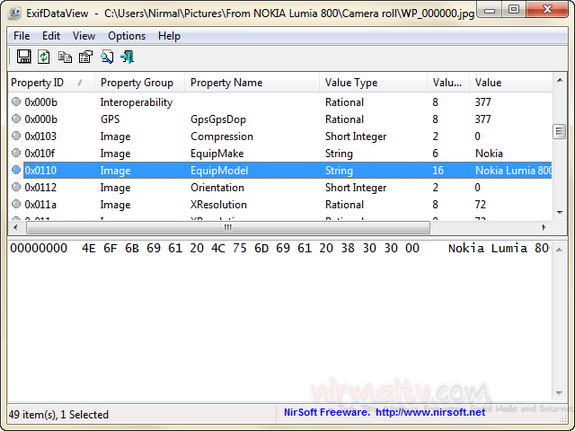This screenshot has height=431, width=575.
Task: Click the bullet icon of row 0x011a
Action: (x=16, y=204)
